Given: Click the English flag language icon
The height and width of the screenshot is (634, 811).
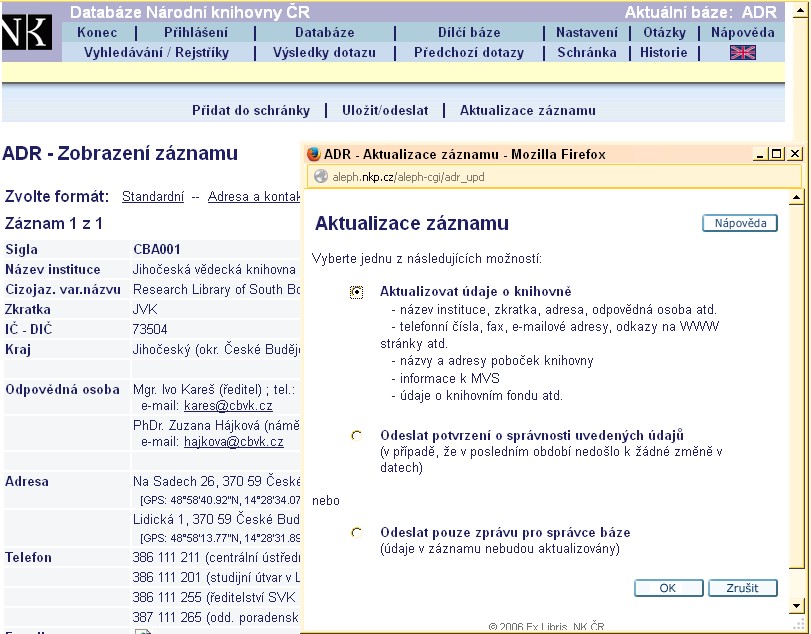Looking at the screenshot, I should point(742,53).
